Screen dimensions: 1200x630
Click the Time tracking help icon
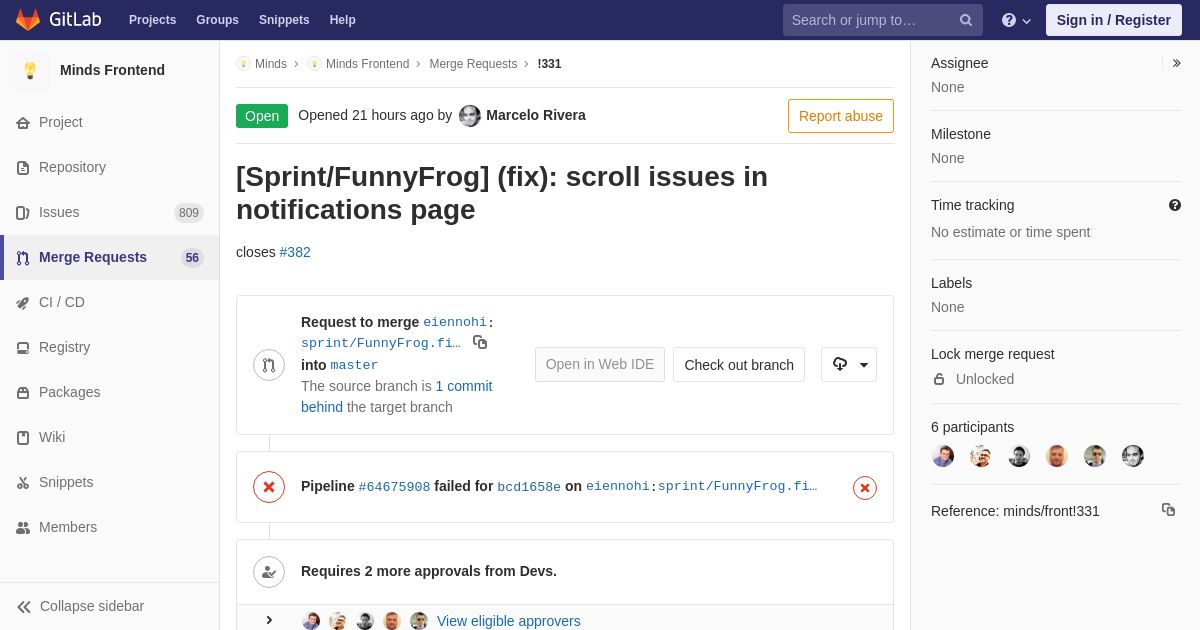(x=1175, y=205)
